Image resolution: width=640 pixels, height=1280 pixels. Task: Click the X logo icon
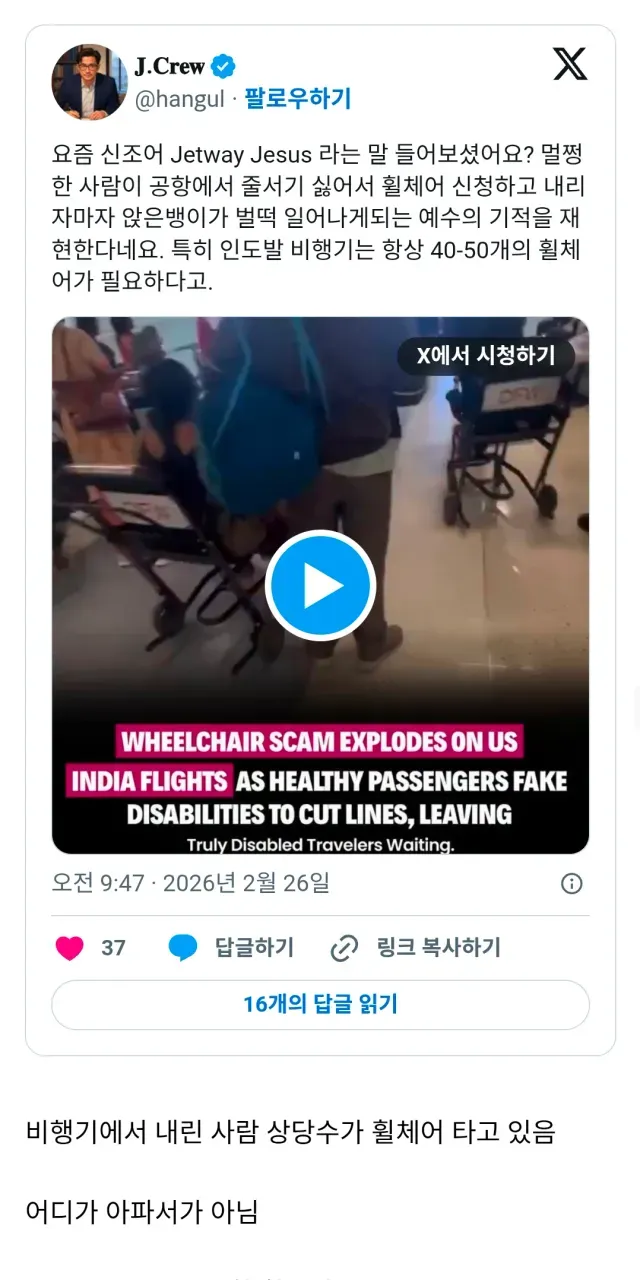tap(570, 63)
